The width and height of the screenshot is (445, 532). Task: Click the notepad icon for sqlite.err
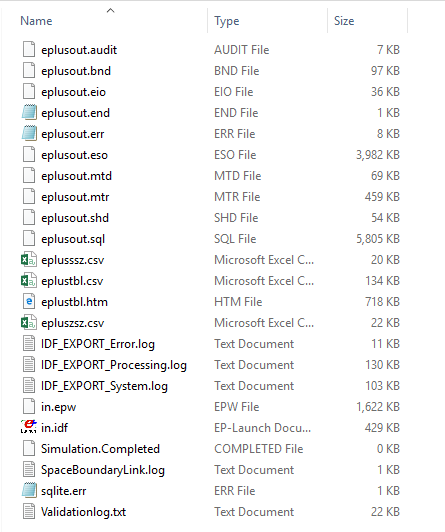point(29,491)
